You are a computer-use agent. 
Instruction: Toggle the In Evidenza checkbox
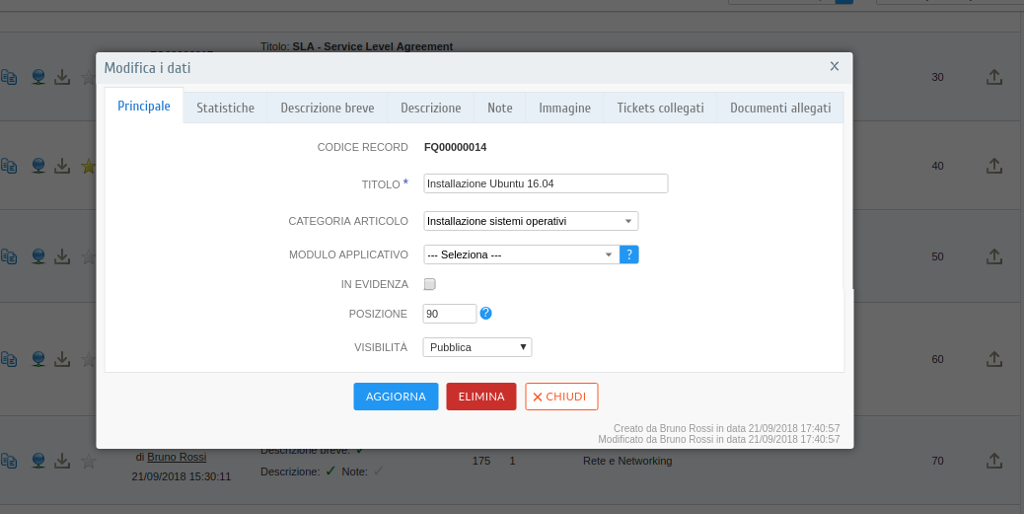click(430, 284)
